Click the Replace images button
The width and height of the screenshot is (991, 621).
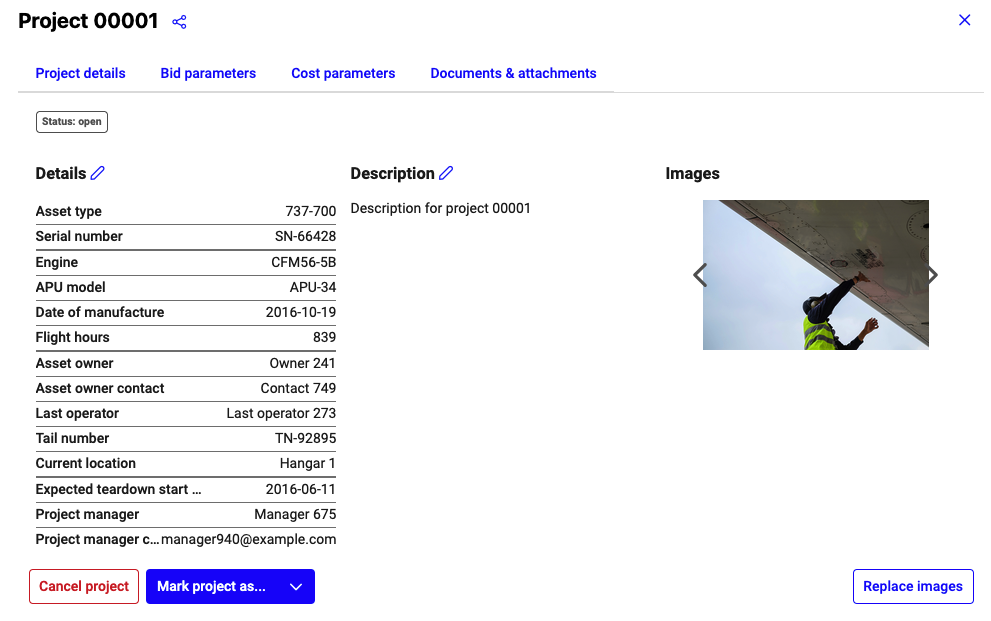pyautogui.click(x=912, y=587)
